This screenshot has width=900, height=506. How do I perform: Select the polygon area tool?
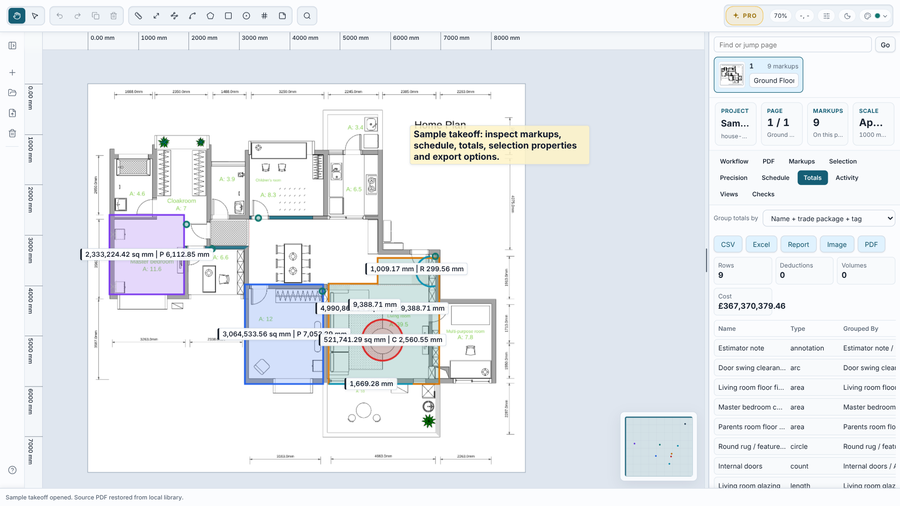(x=210, y=16)
